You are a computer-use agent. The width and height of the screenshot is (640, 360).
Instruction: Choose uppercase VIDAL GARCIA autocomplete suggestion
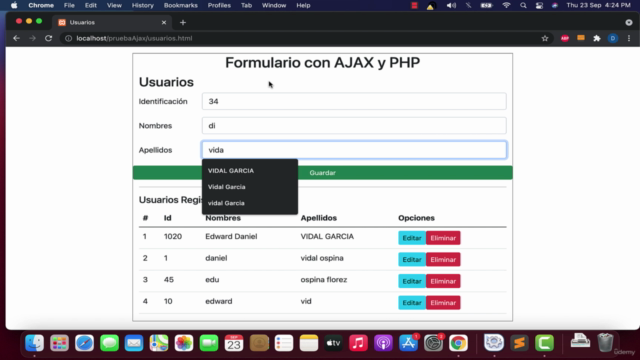pyautogui.click(x=250, y=171)
